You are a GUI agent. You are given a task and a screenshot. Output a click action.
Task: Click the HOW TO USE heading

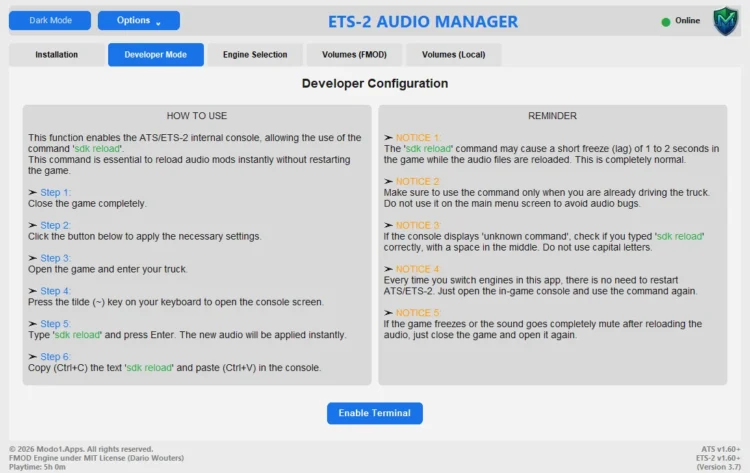[x=197, y=116]
